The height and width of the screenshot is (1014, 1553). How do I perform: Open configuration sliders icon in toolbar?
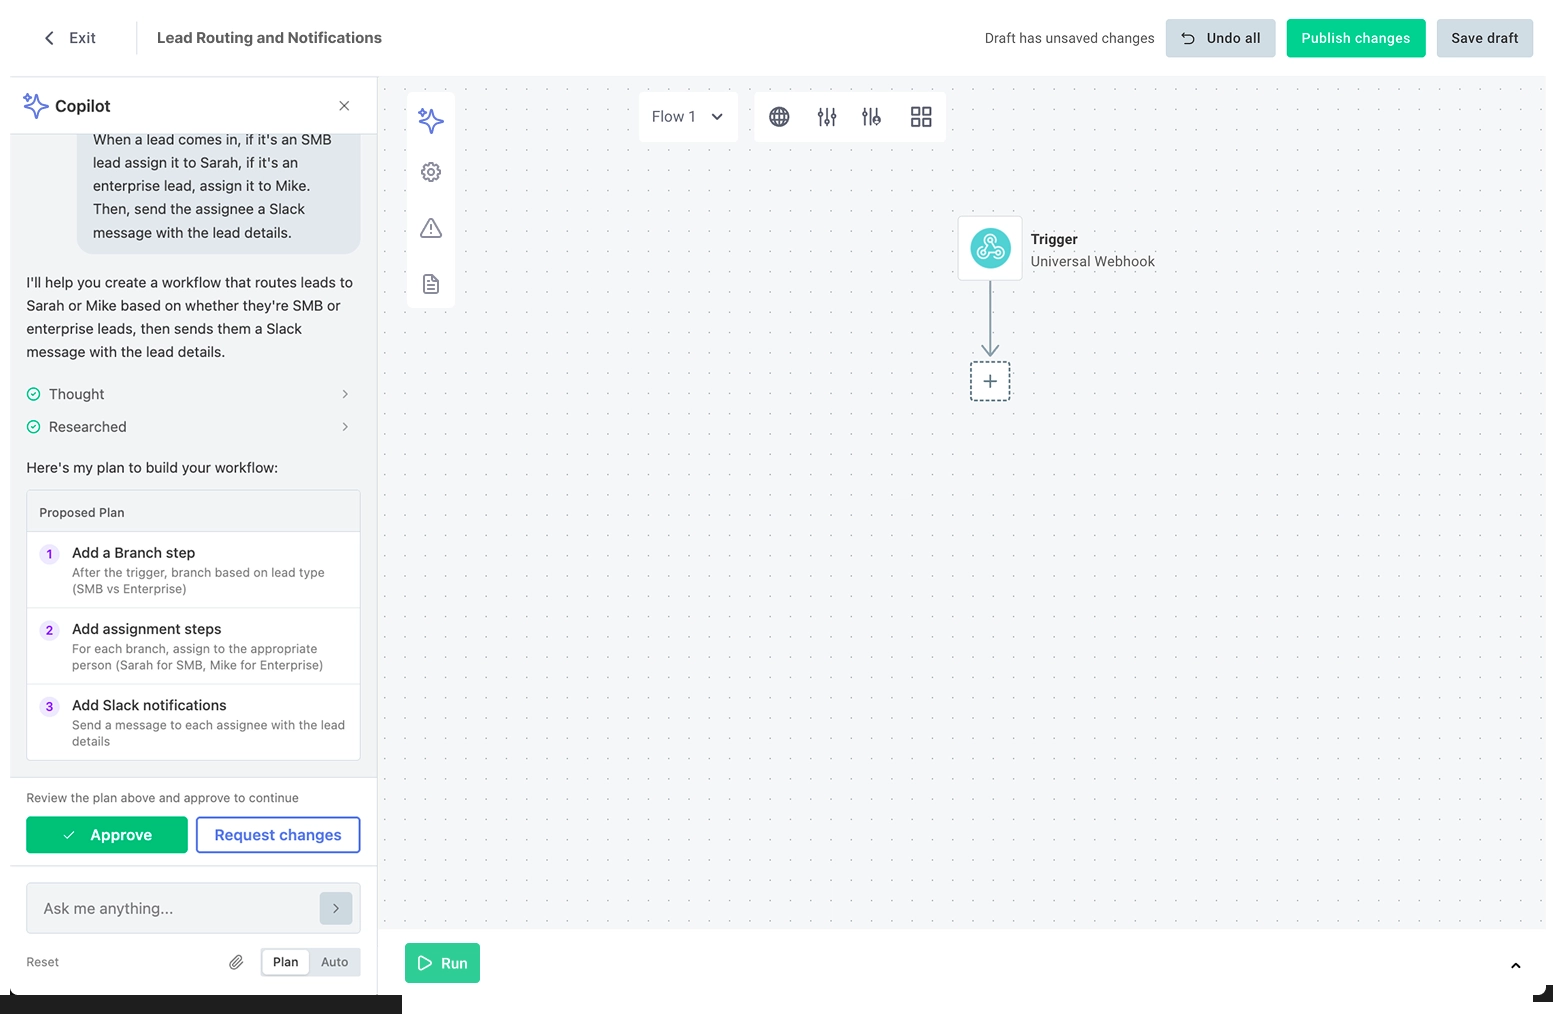pos(827,116)
